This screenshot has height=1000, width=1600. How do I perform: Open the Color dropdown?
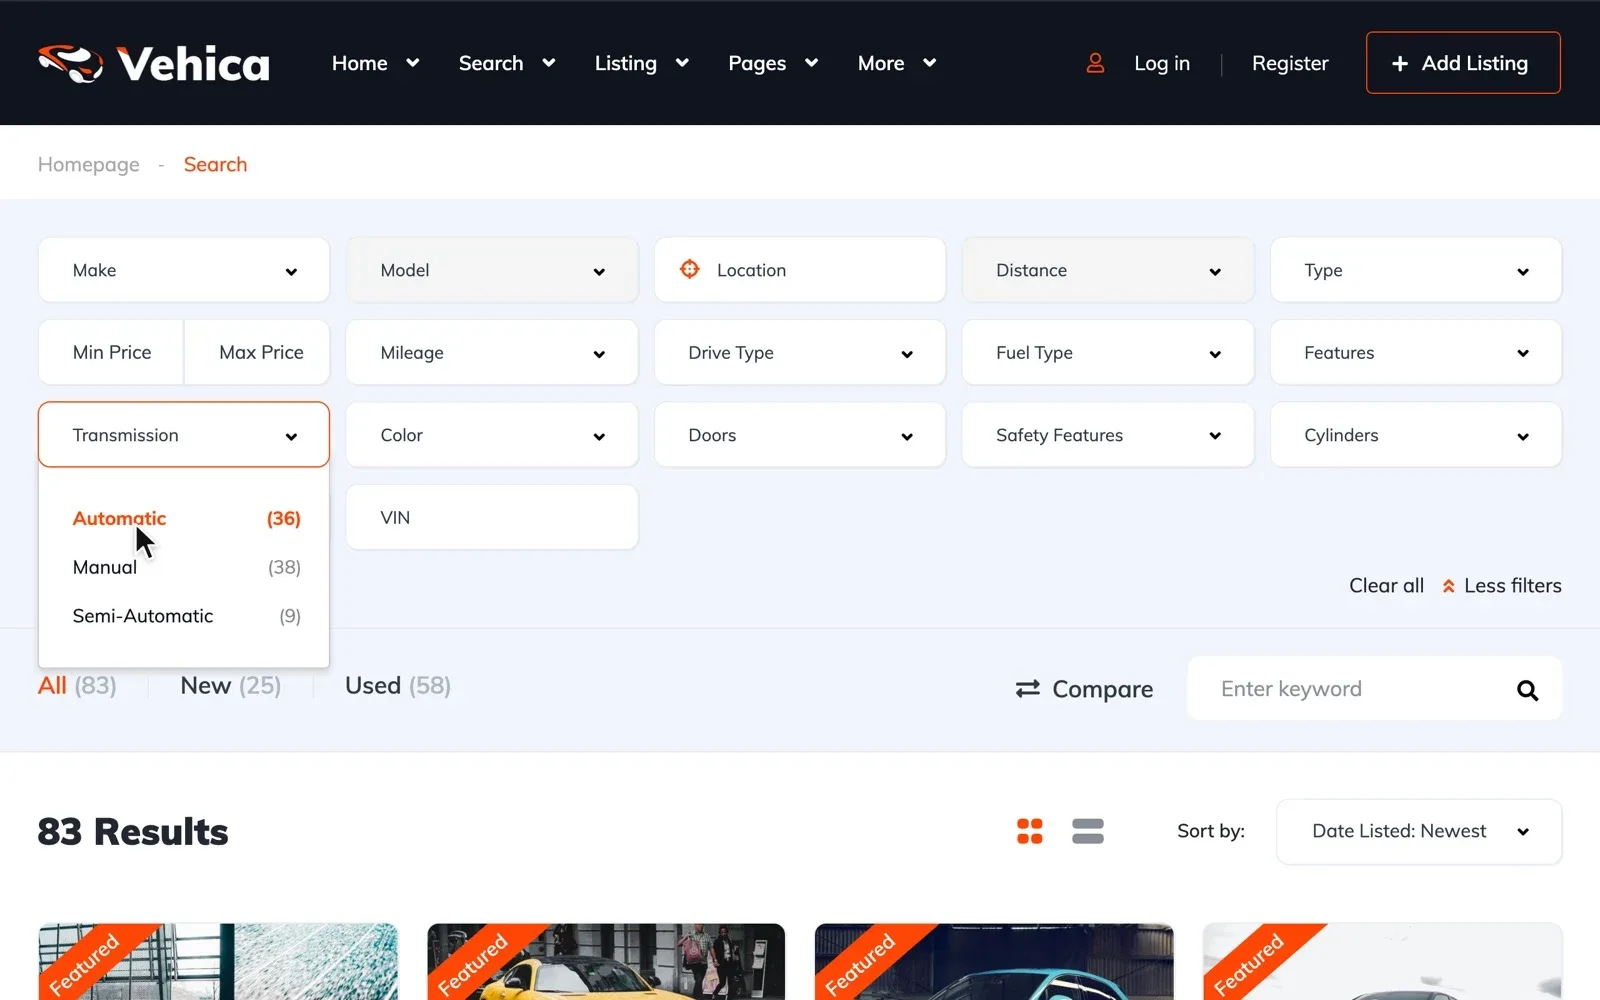492,435
